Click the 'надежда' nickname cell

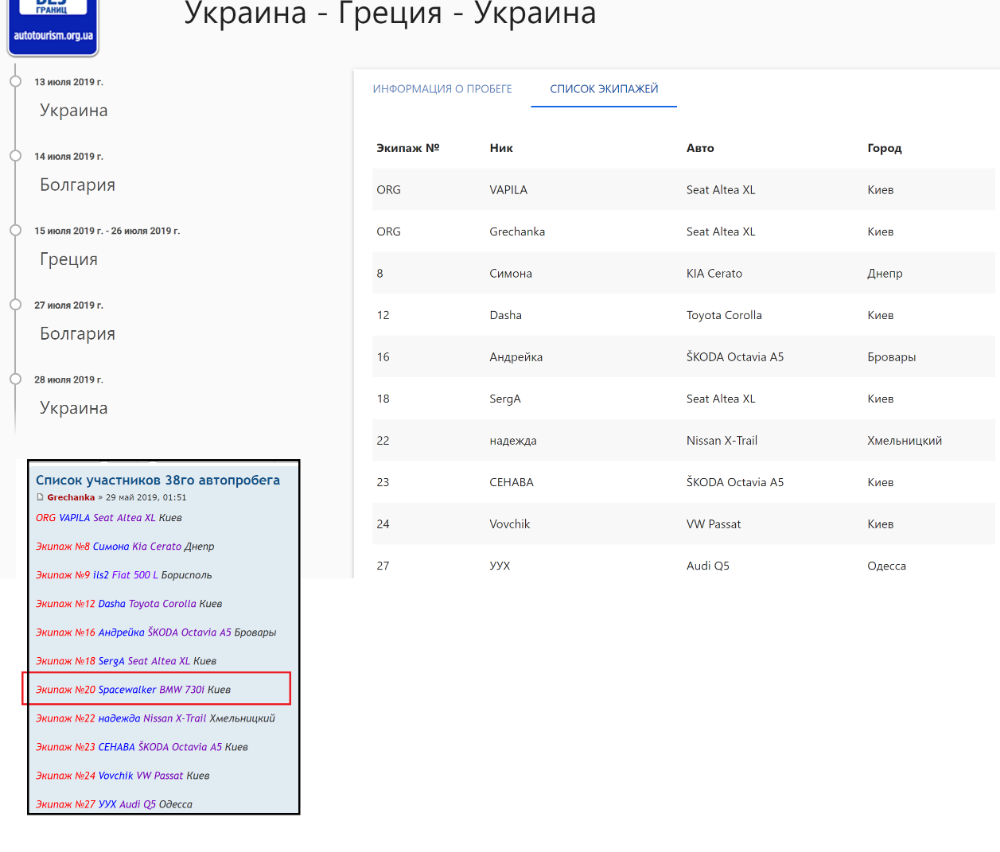(513, 441)
